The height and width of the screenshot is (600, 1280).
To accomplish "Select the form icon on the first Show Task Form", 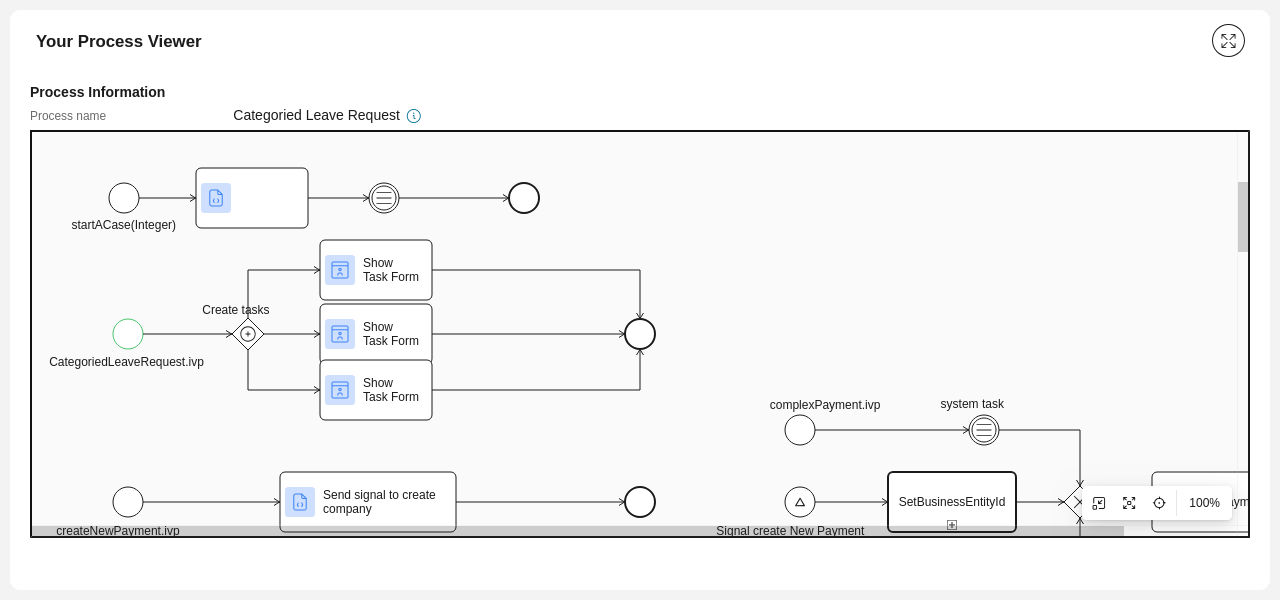I will click(x=340, y=270).
